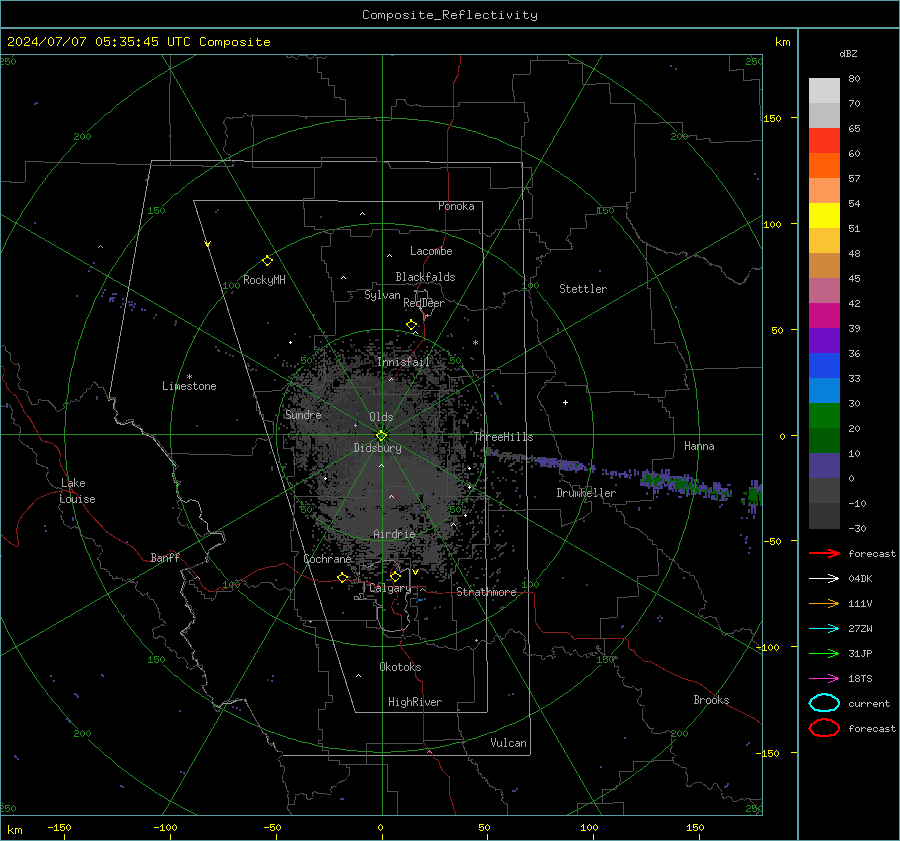Click the purple 36-39 dBZ color swatch
The width and height of the screenshot is (900, 841).
(824, 340)
